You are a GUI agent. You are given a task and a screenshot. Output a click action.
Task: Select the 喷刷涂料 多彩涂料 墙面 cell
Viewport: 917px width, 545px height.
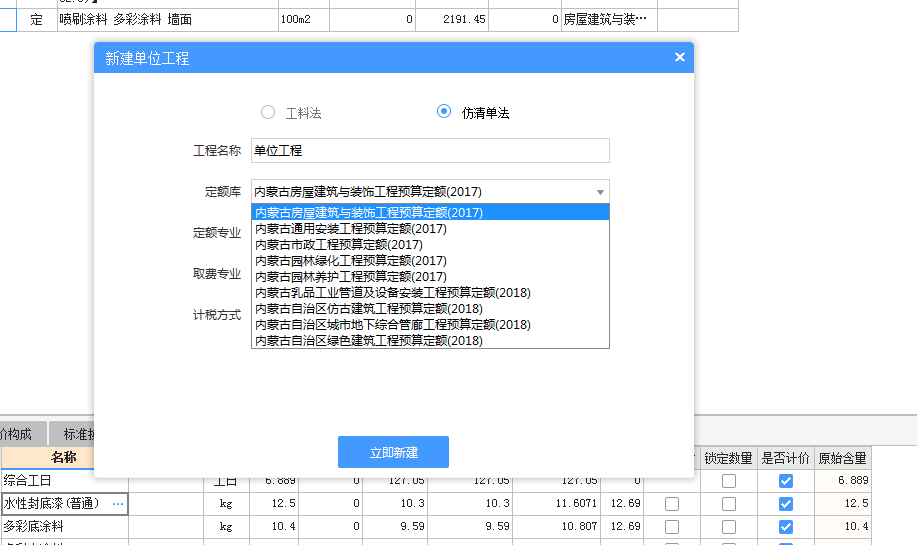(168, 19)
